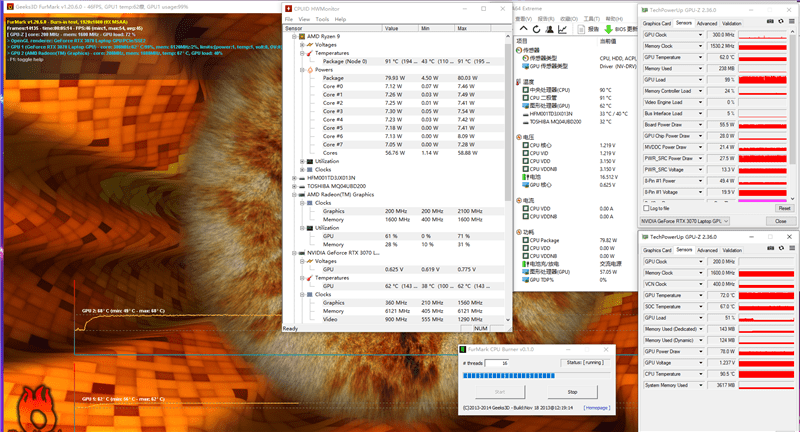The width and height of the screenshot is (800, 432).
Task: Toggle Log to file checkbox in GPU-Z
Action: coord(646,208)
